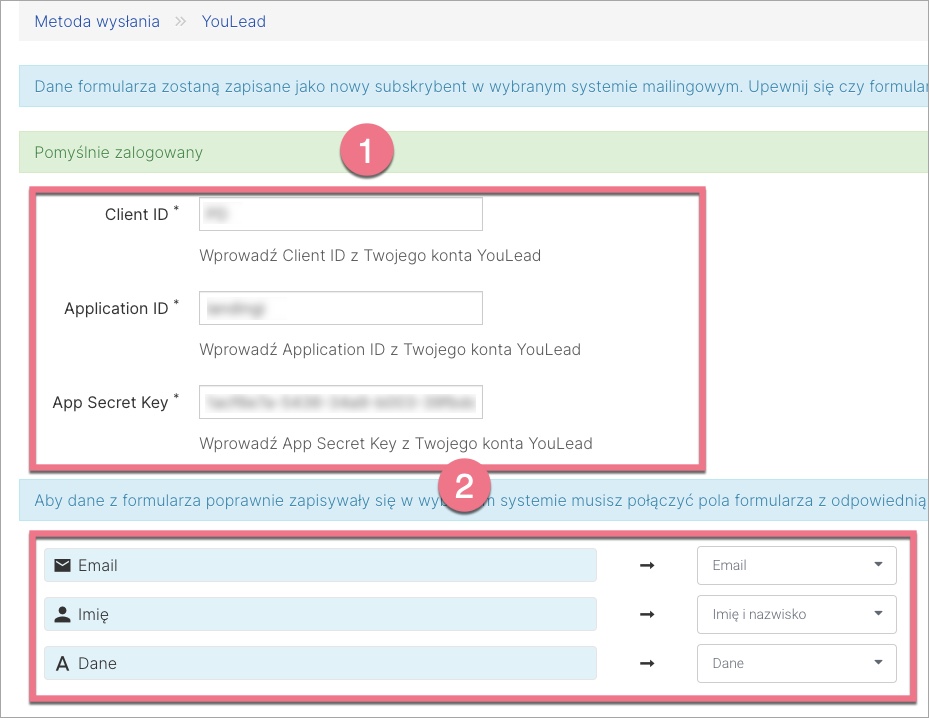This screenshot has height=718, width=929.
Task: Click the person icon beside Imię
Action: 62,614
